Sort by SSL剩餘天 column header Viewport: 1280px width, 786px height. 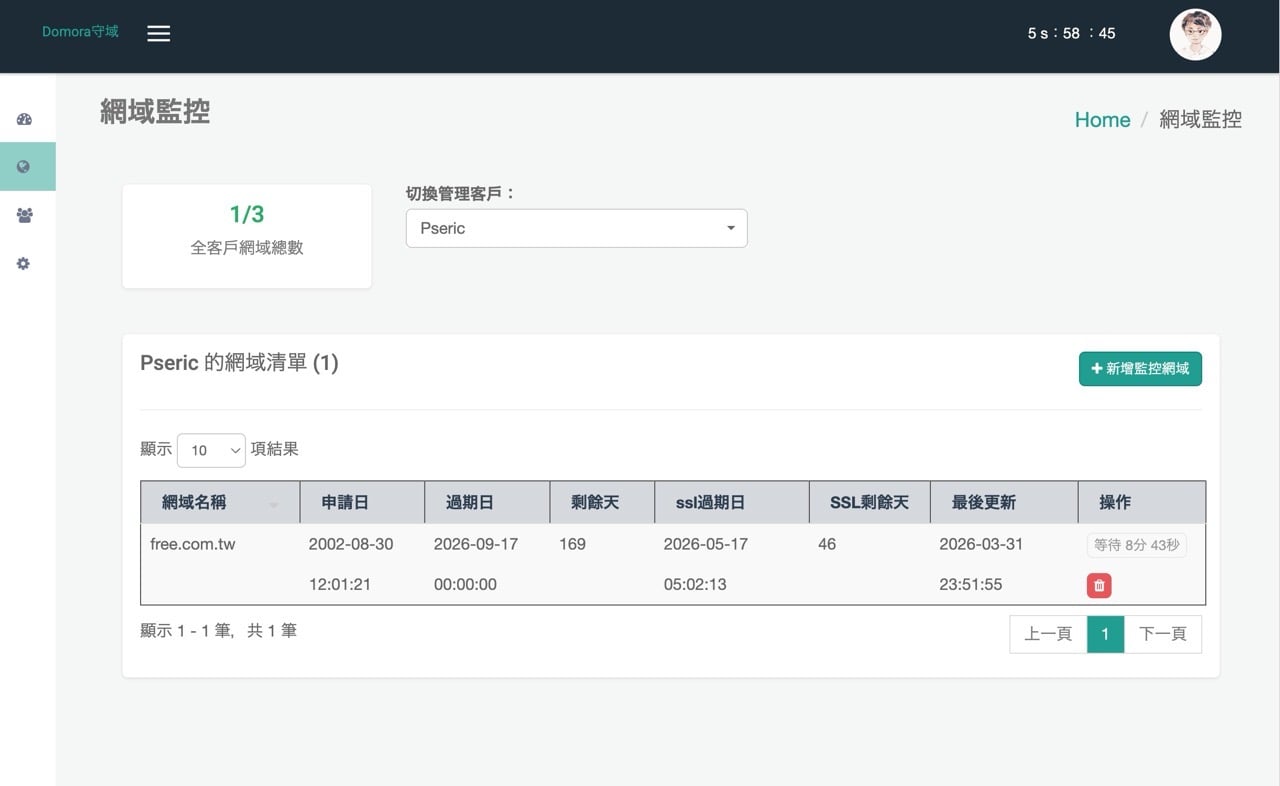coord(869,502)
